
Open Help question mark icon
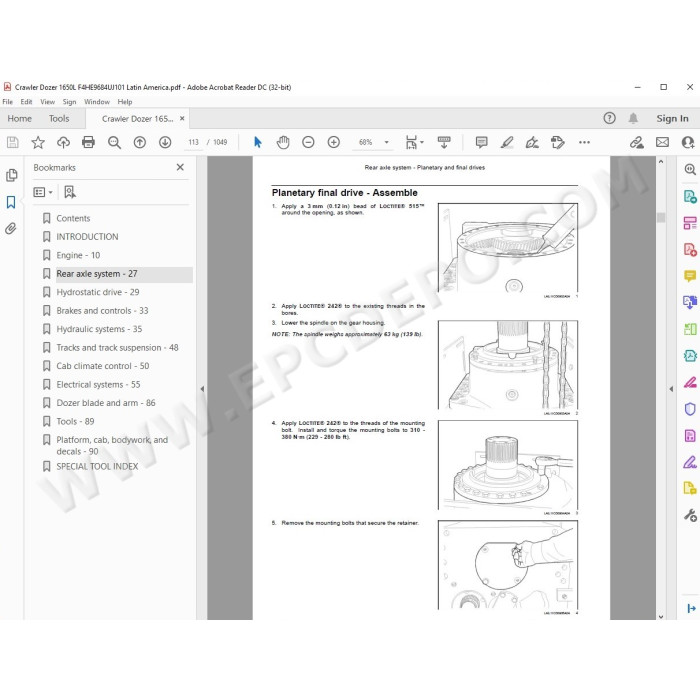(x=609, y=118)
